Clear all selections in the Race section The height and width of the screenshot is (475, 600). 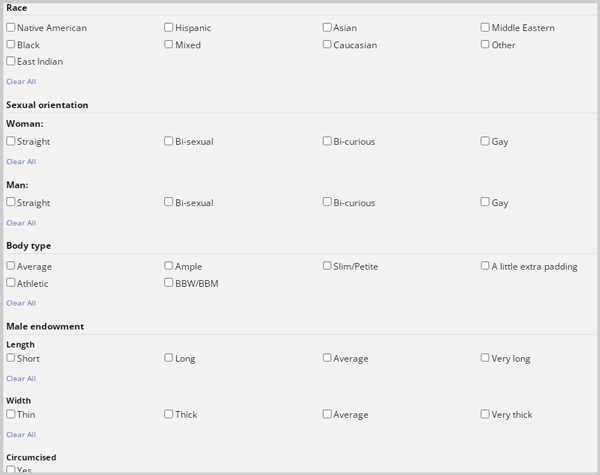point(21,82)
